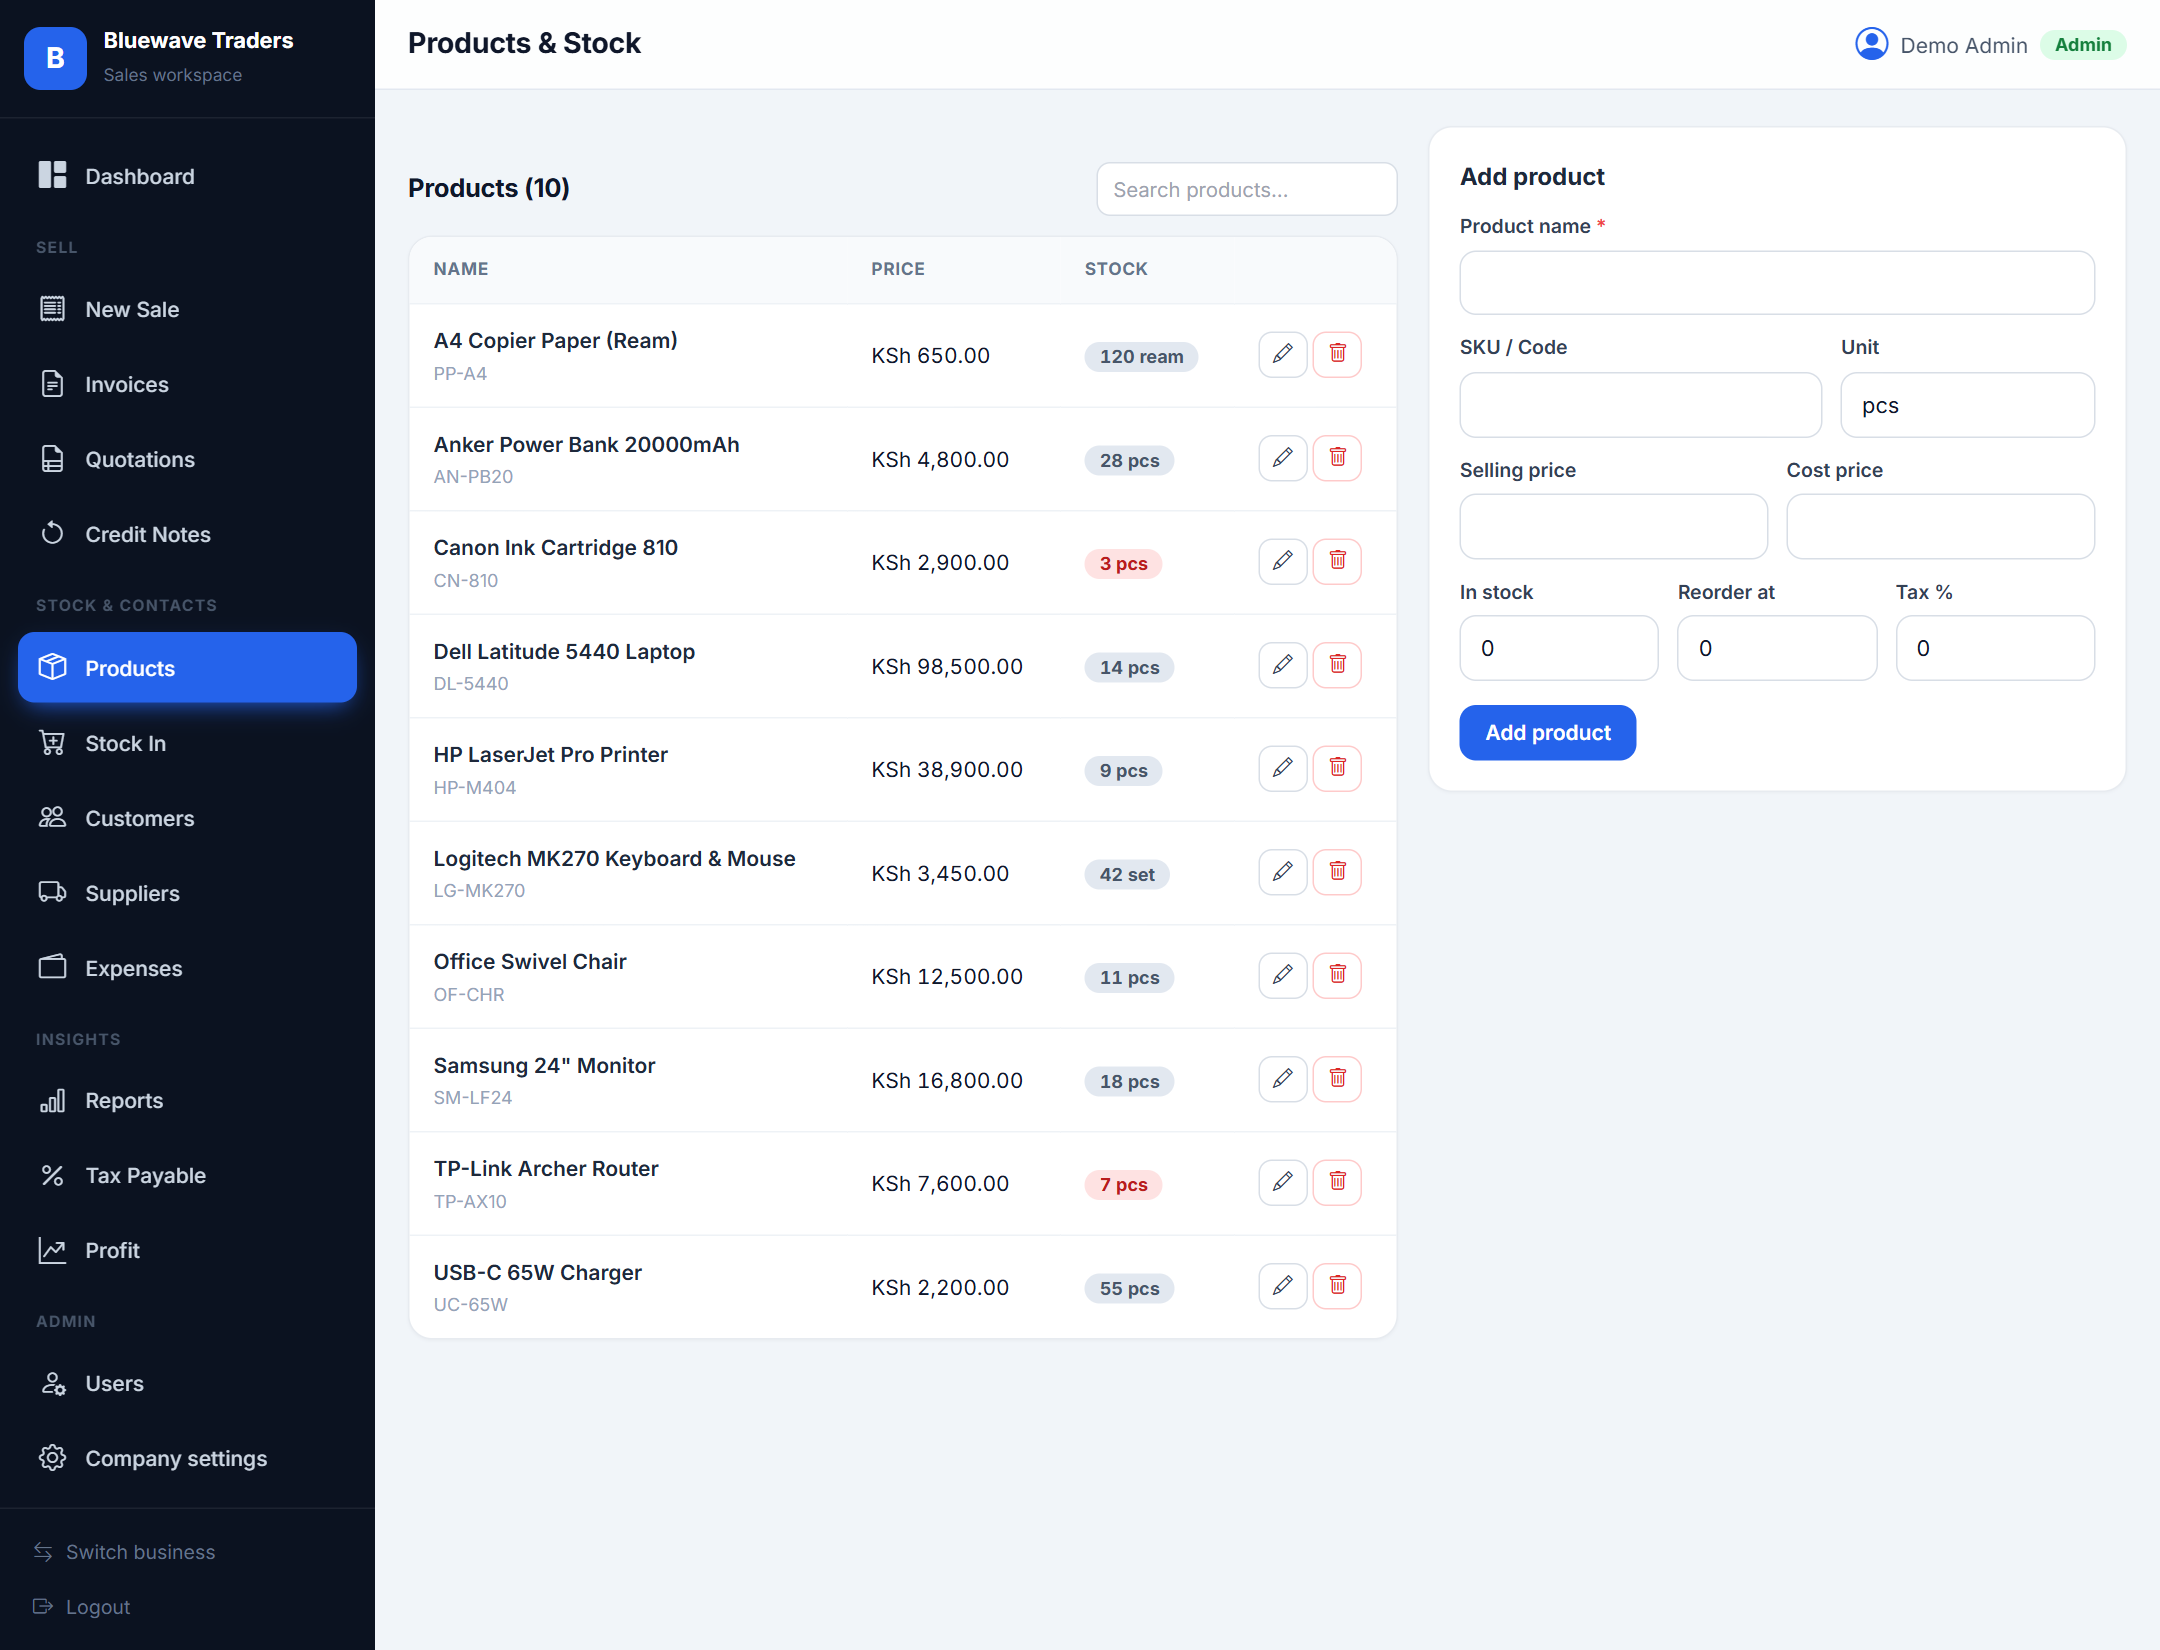
Task: Open Invoices in the sidebar
Action: pyautogui.click(x=187, y=384)
